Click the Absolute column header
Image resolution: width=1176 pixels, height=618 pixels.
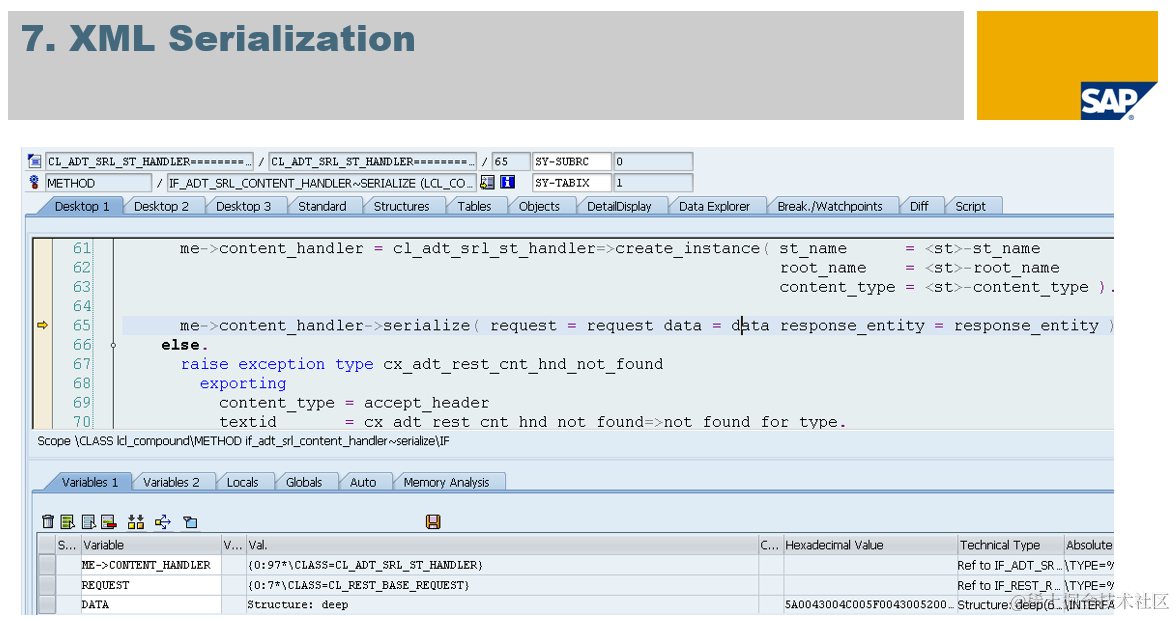[1089, 545]
